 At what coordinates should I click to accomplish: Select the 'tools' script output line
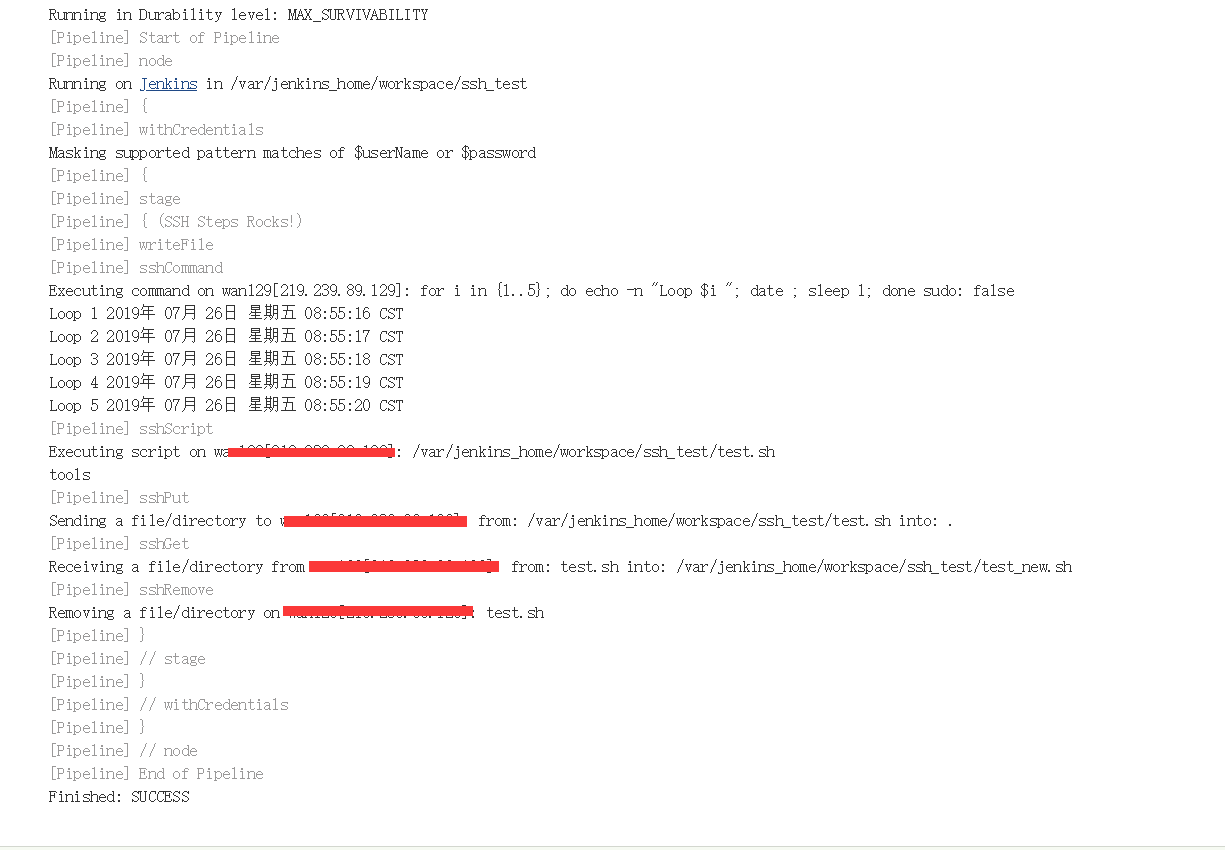[69, 475]
